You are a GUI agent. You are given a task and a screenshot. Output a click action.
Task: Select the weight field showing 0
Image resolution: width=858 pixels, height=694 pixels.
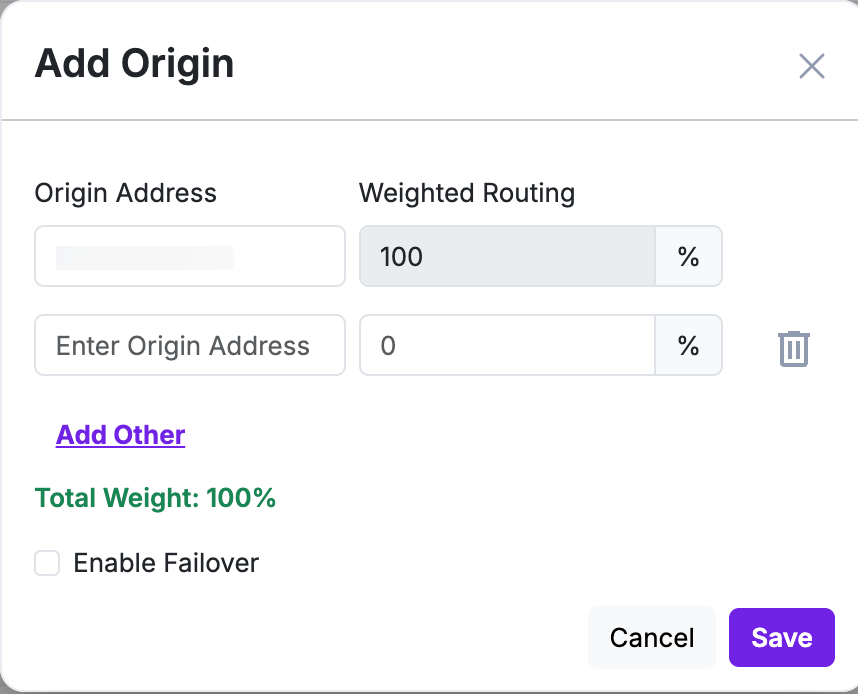(507, 345)
